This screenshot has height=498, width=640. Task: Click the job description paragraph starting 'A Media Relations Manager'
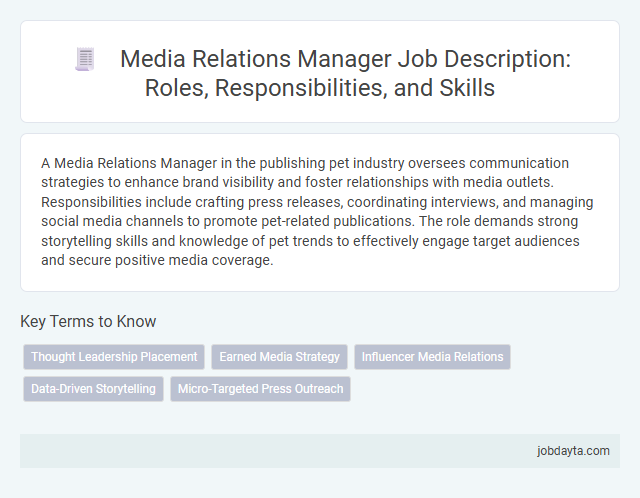coord(317,211)
